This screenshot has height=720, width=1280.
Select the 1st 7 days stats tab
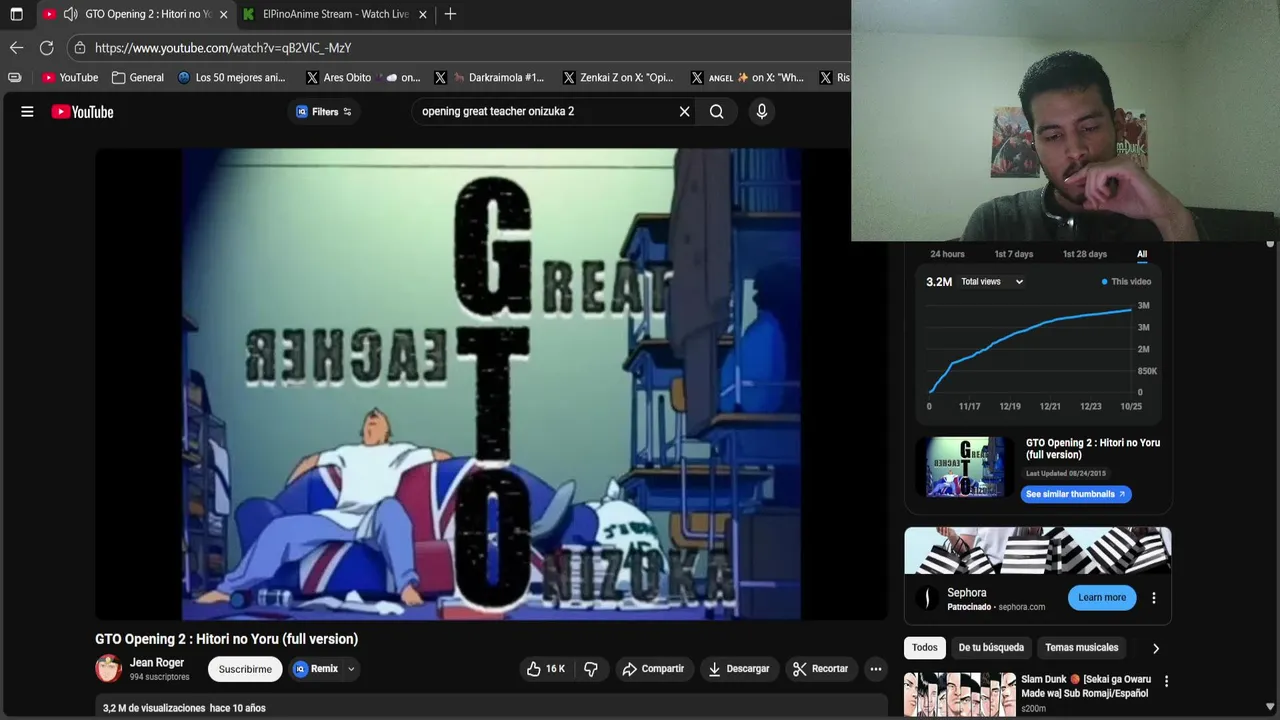[x=1013, y=254]
